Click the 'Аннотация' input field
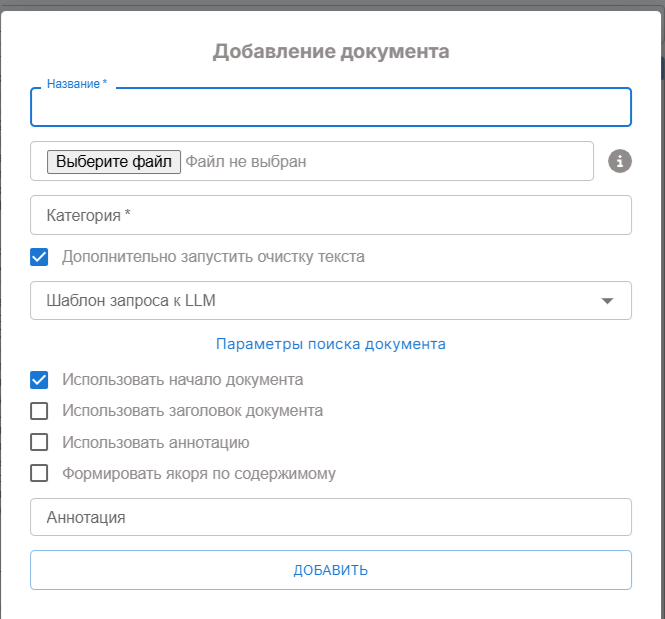 331,518
